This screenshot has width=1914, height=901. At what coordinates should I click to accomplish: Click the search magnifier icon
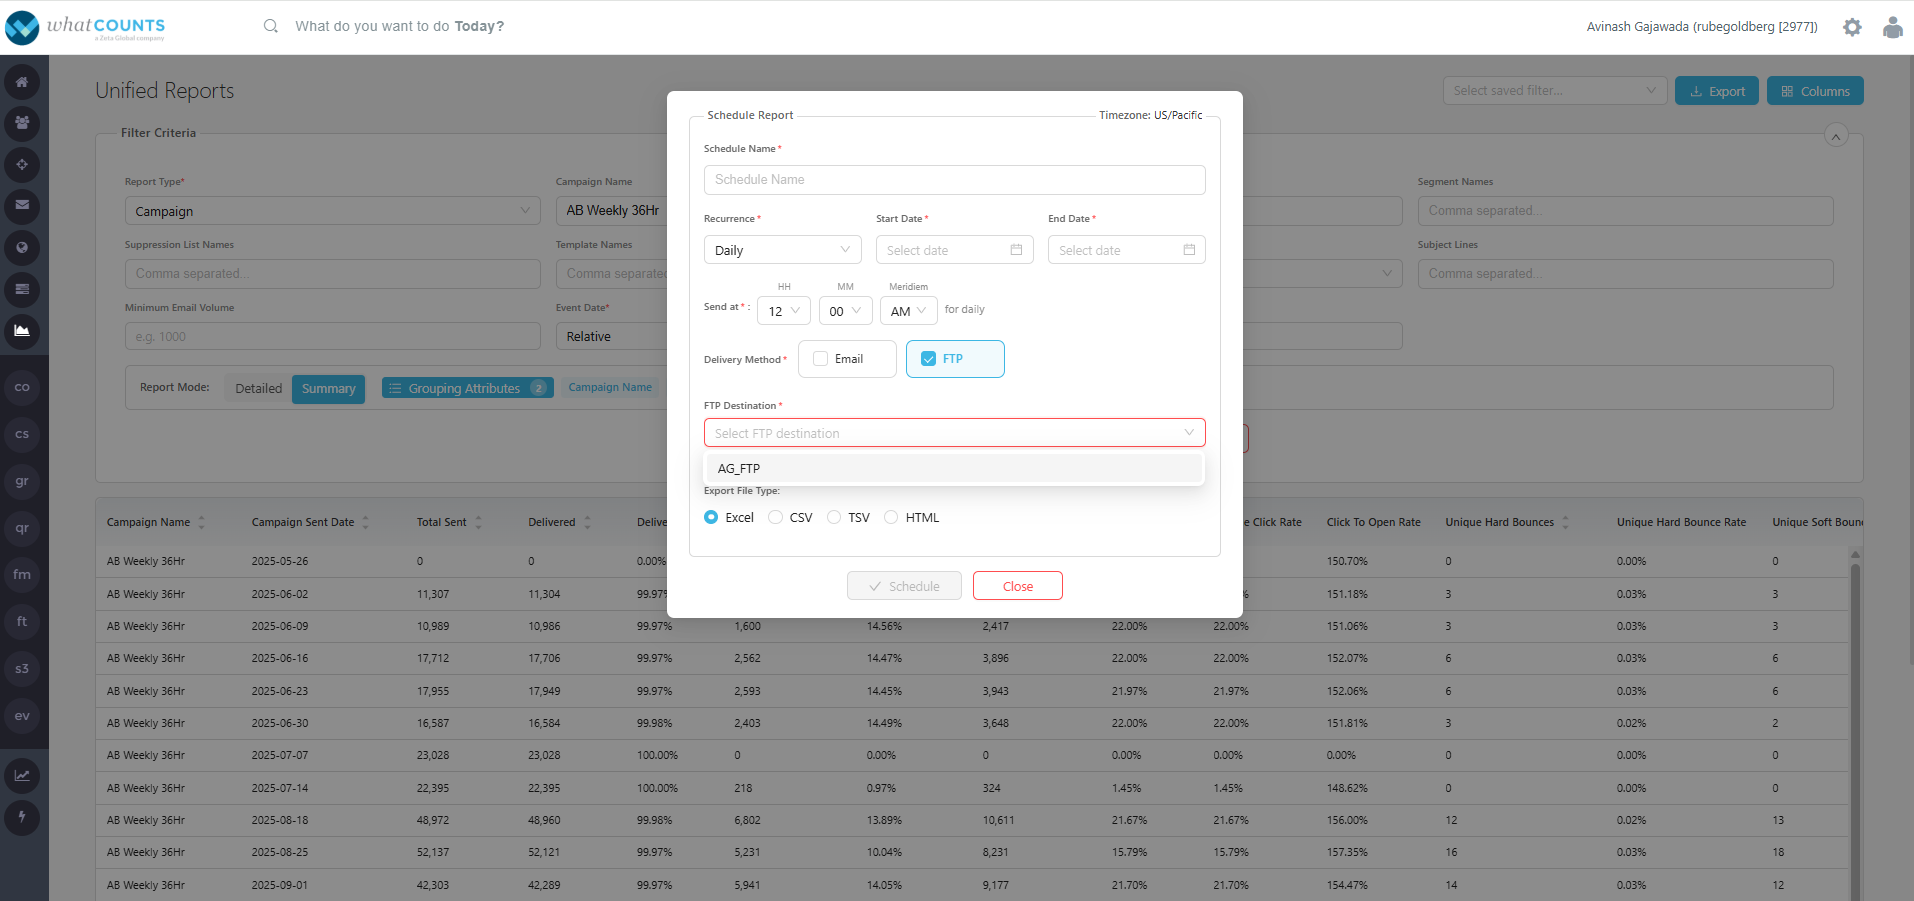click(271, 26)
